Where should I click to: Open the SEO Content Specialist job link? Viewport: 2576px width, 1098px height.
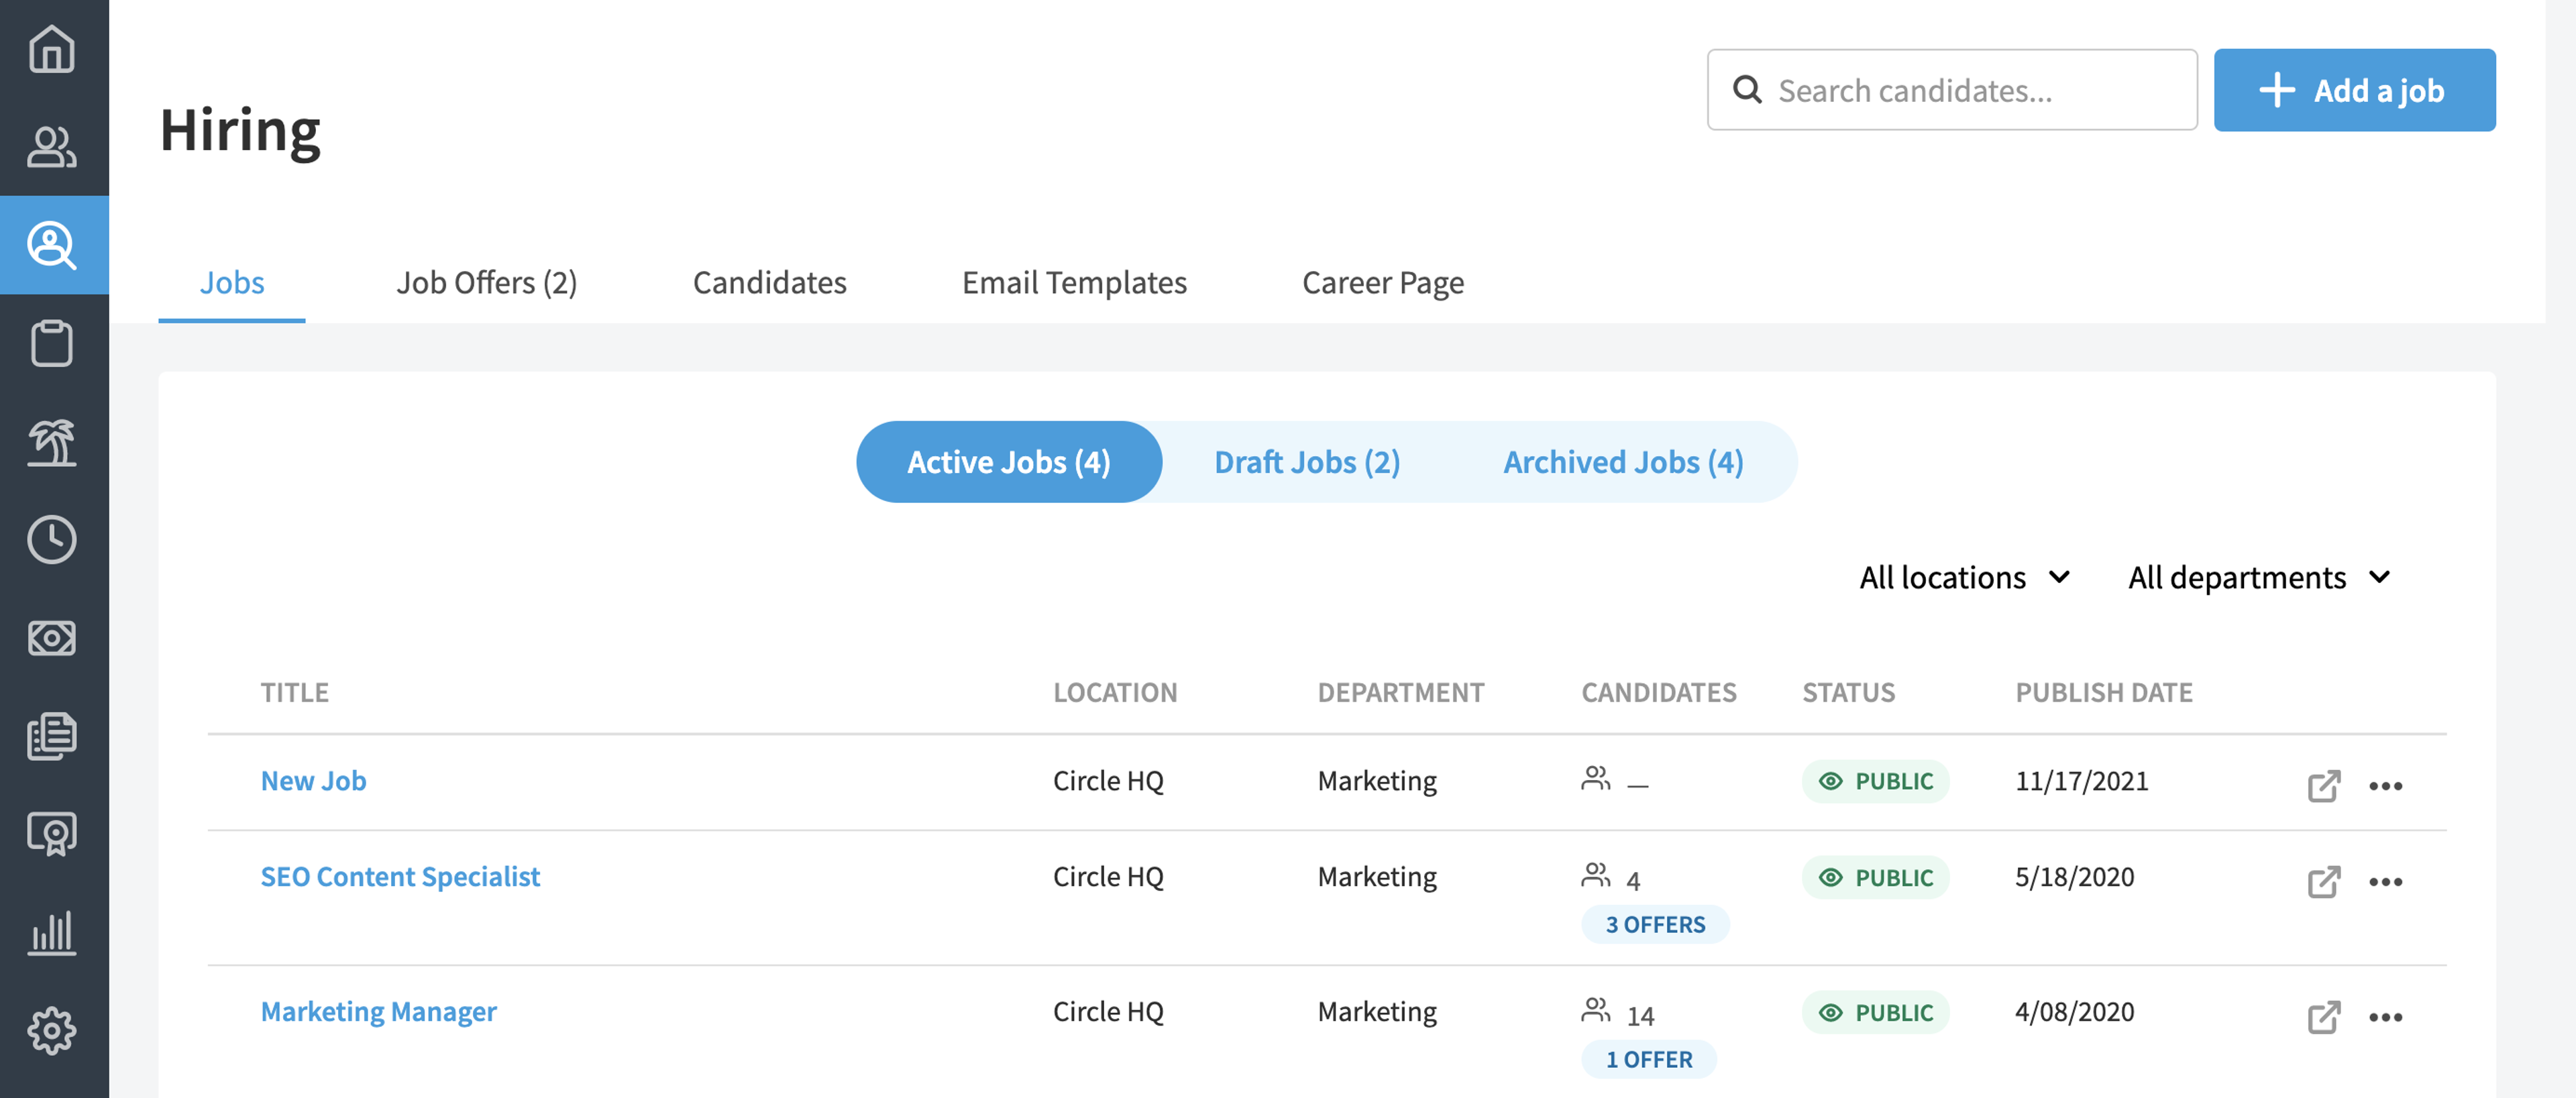tap(400, 877)
